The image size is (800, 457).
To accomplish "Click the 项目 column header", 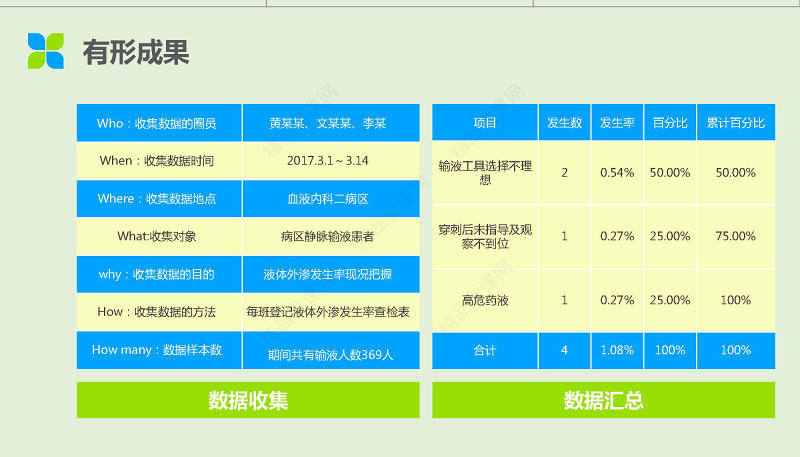I will click(x=485, y=123).
